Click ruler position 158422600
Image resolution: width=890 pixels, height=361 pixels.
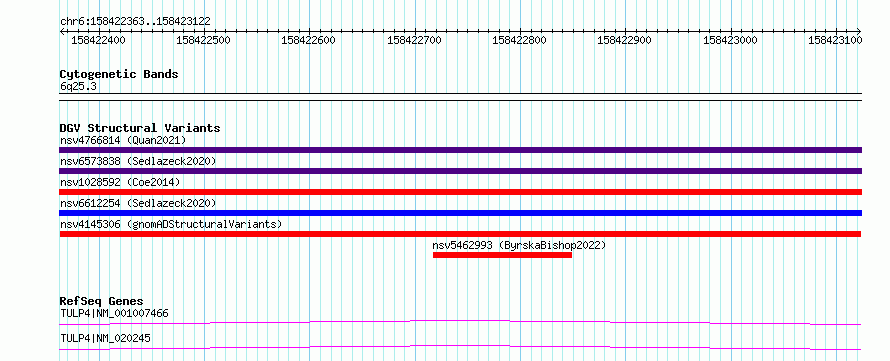click(x=309, y=40)
